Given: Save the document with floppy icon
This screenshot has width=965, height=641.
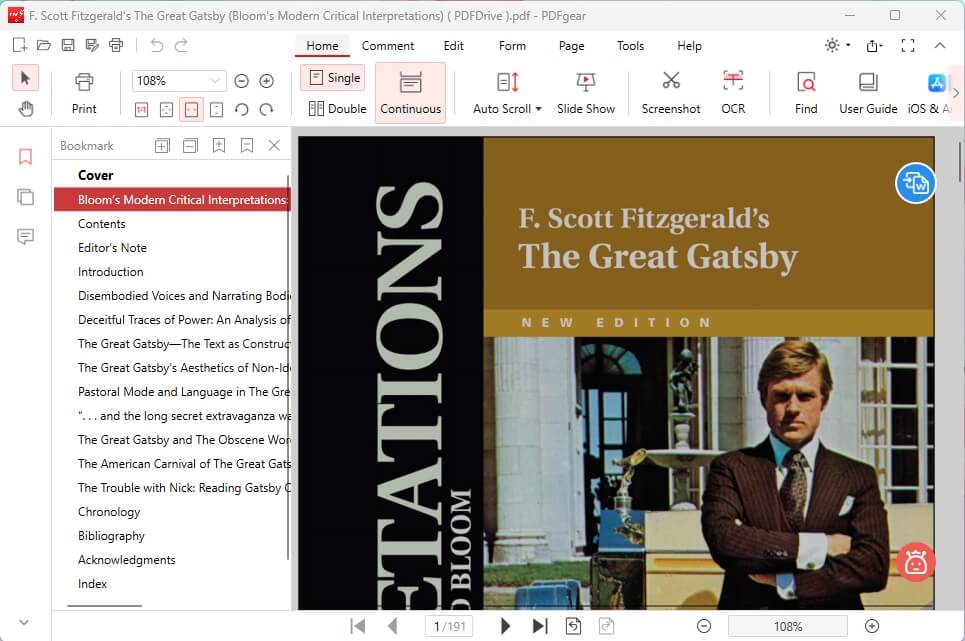Looking at the screenshot, I should click(x=68, y=45).
